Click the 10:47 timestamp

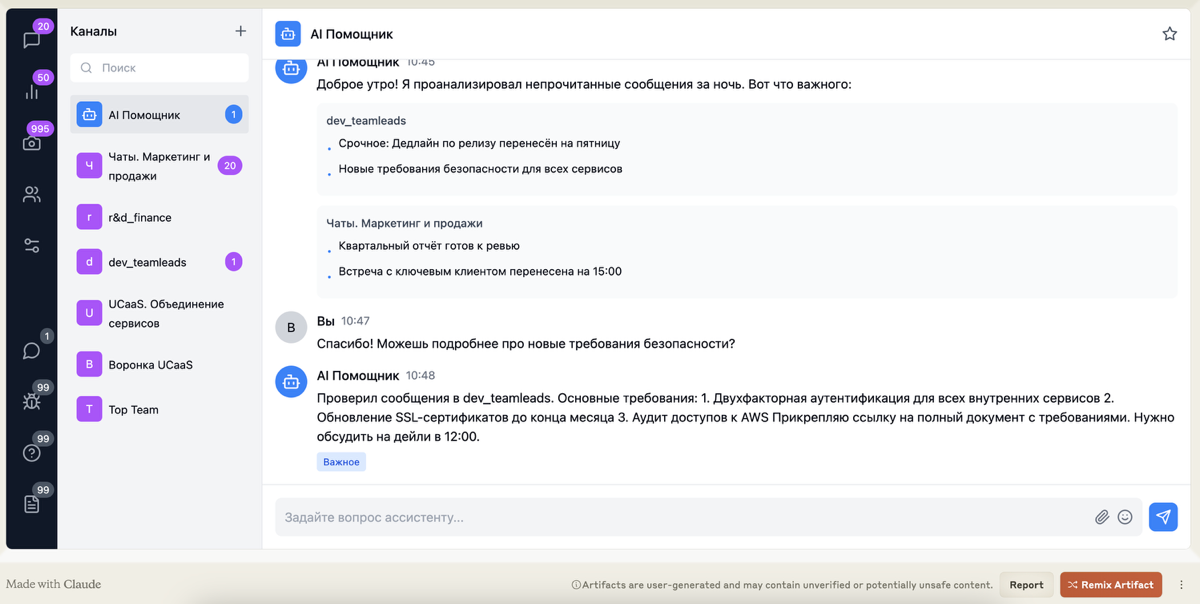[x=355, y=321]
